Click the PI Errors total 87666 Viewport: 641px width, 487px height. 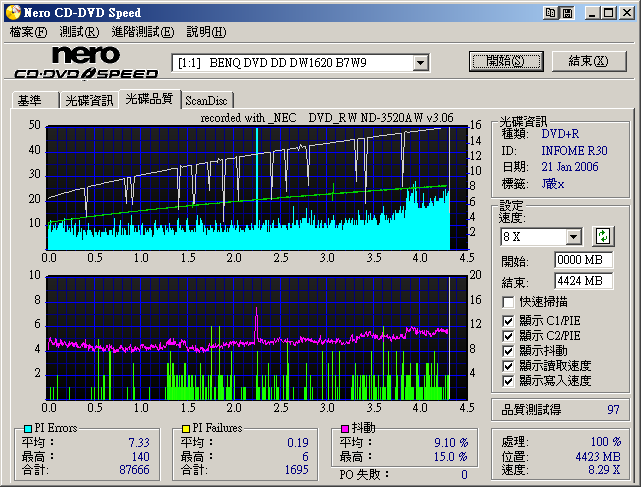134,470
